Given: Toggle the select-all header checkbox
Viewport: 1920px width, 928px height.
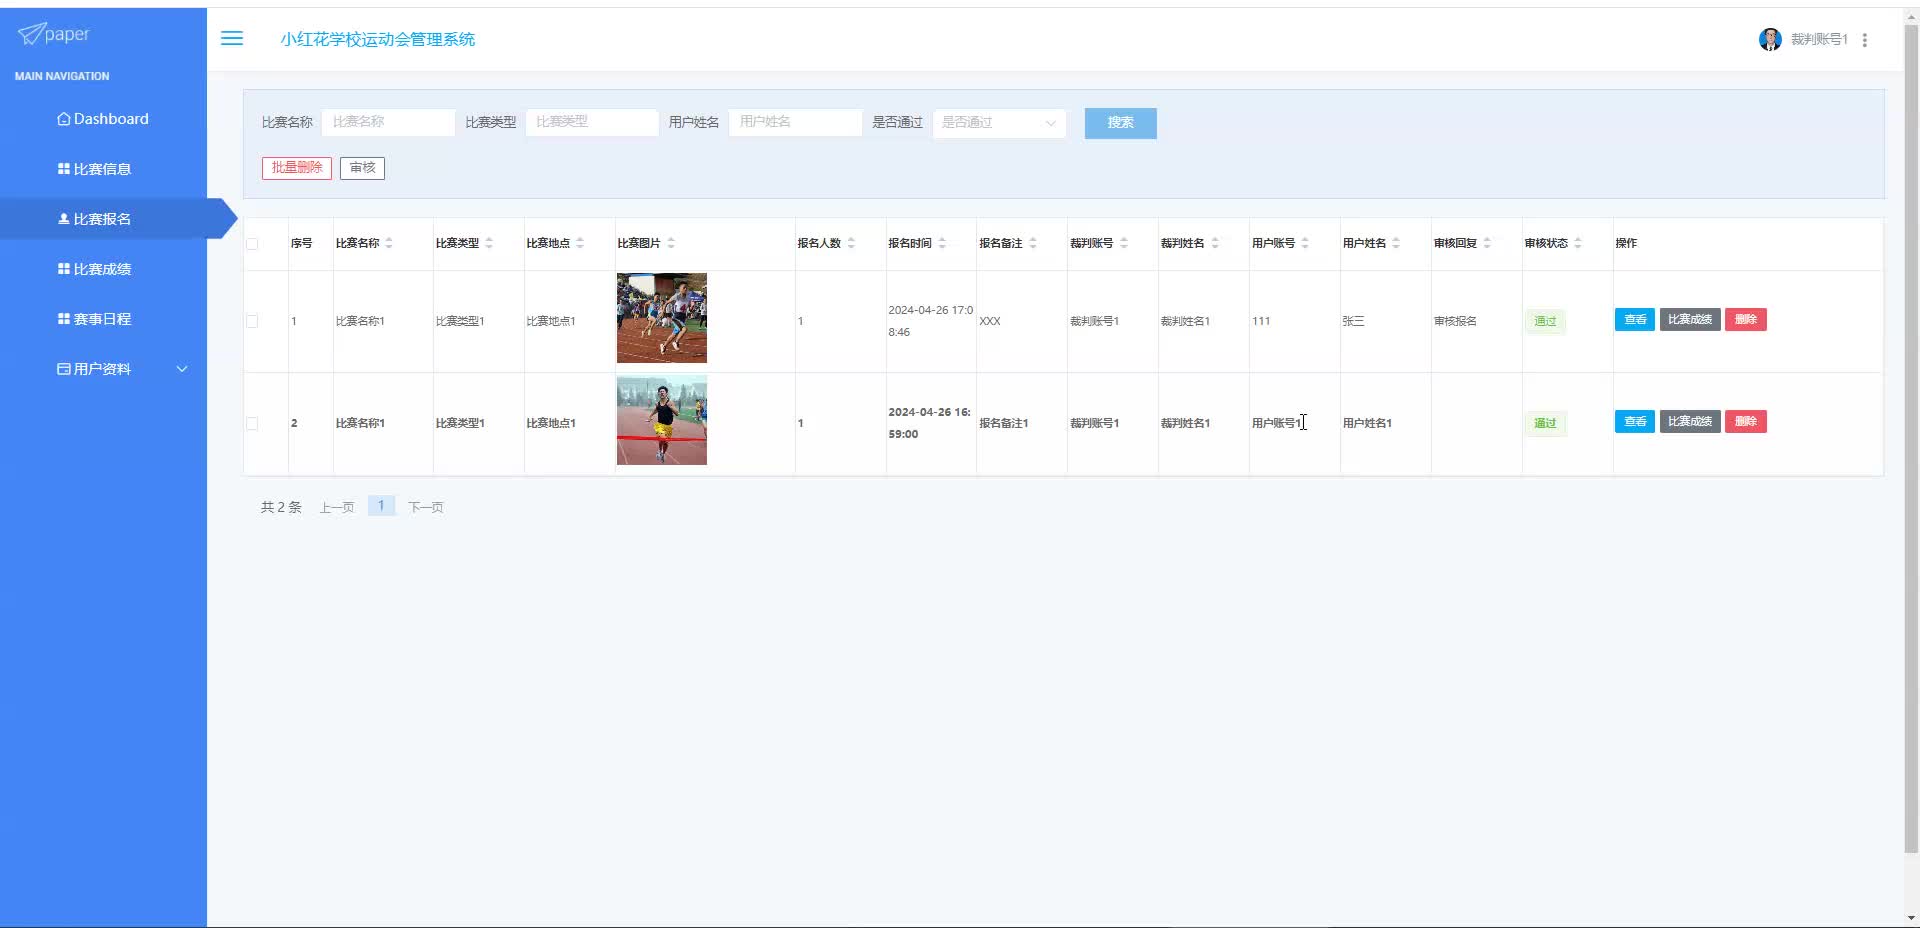Looking at the screenshot, I should (252, 244).
